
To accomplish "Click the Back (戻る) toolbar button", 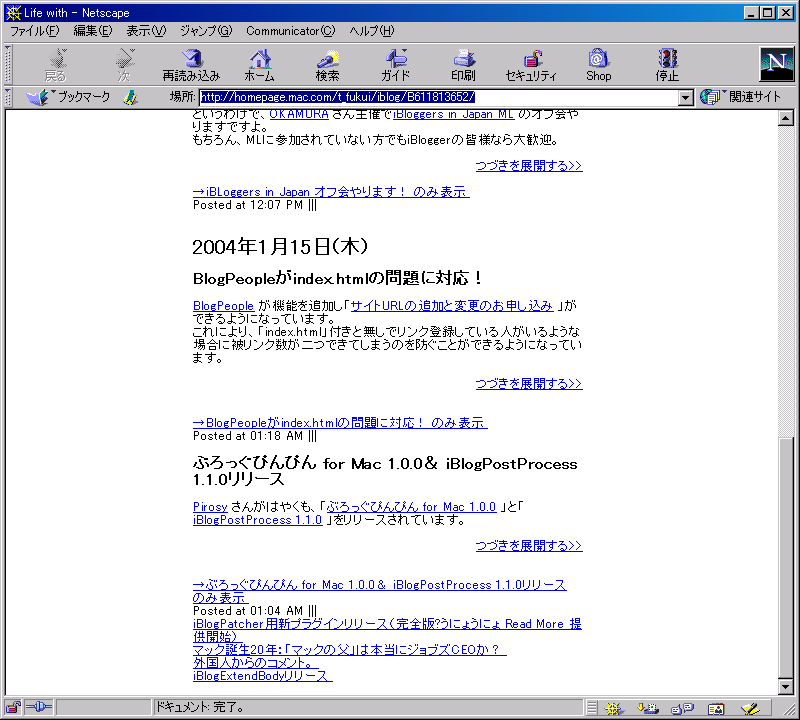I will click(56, 65).
